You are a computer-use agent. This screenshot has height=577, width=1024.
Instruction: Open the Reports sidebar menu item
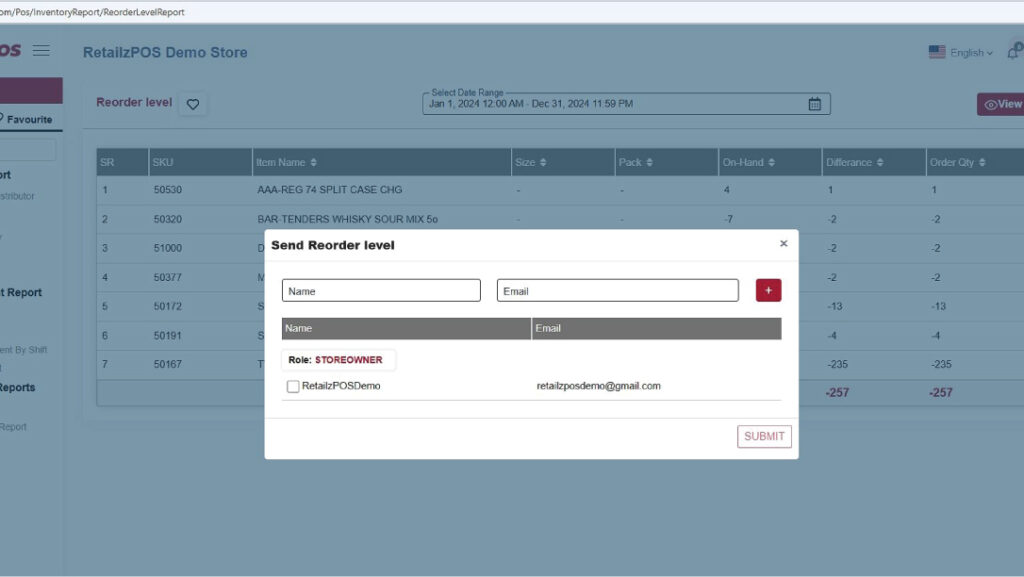tap(18, 388)
